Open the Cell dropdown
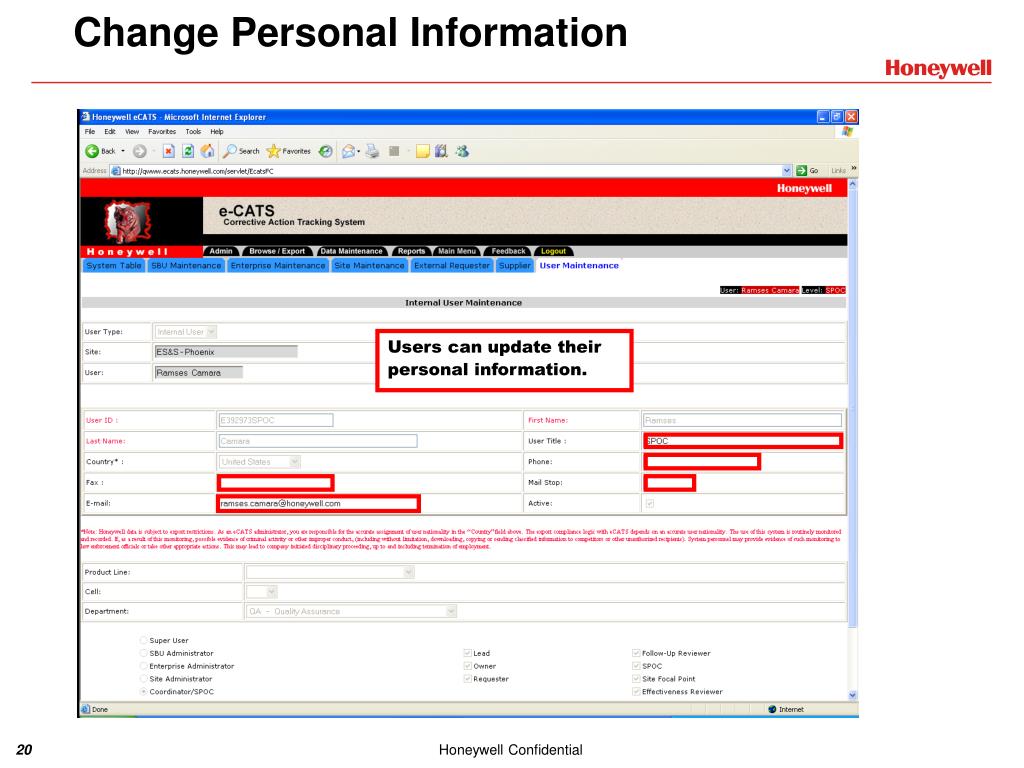 [272, 592]
